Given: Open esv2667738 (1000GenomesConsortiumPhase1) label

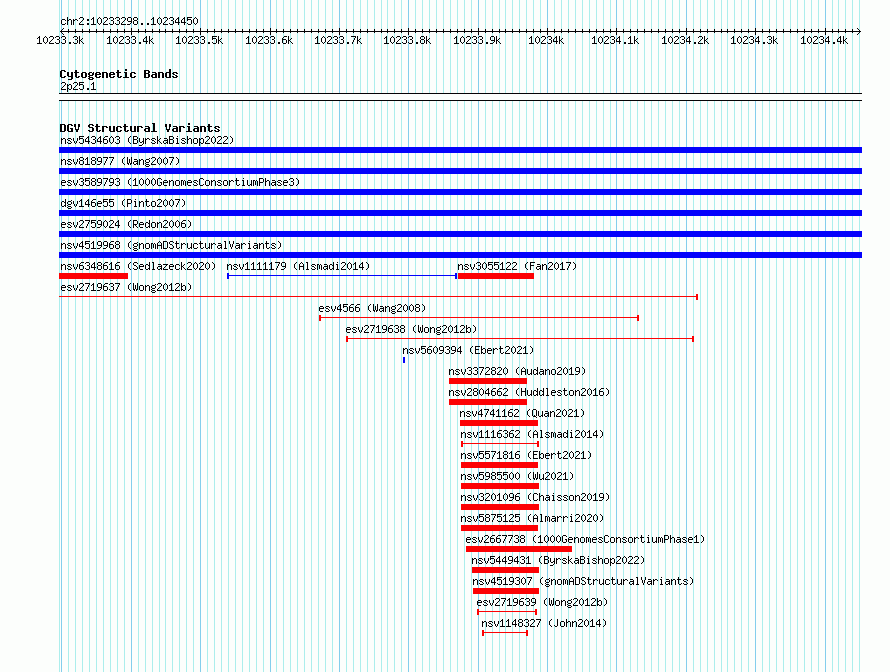Looking at the screenshot, I should tap(585, 539).
